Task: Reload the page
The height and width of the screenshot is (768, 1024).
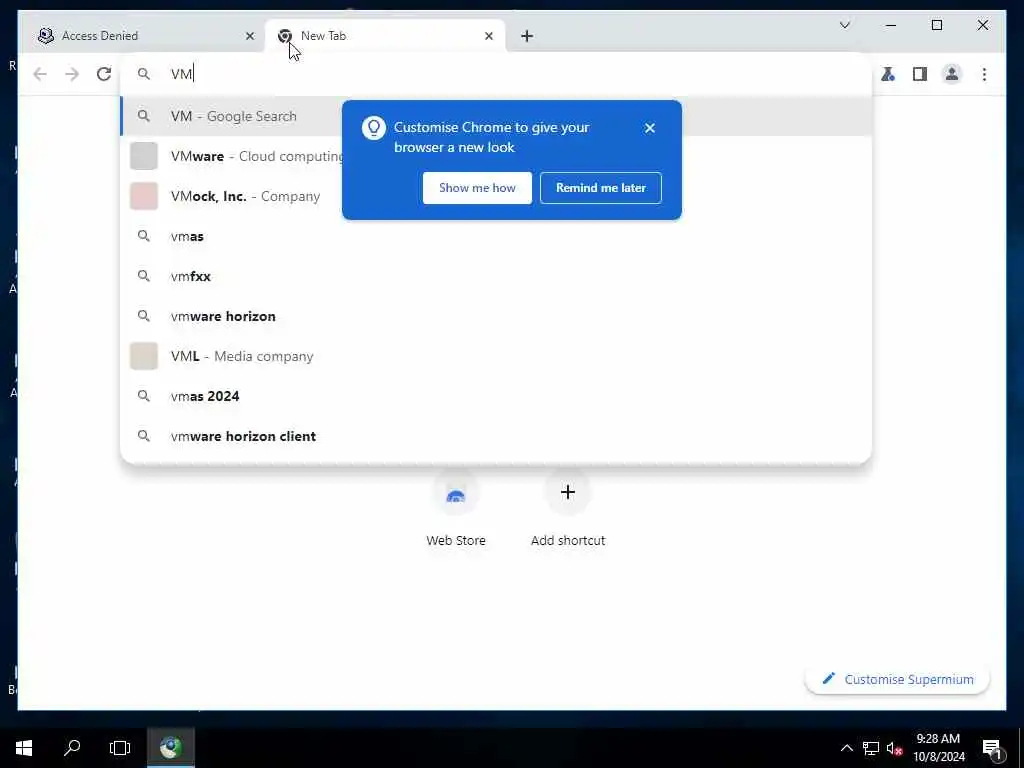Action: (x=104, y=74)
